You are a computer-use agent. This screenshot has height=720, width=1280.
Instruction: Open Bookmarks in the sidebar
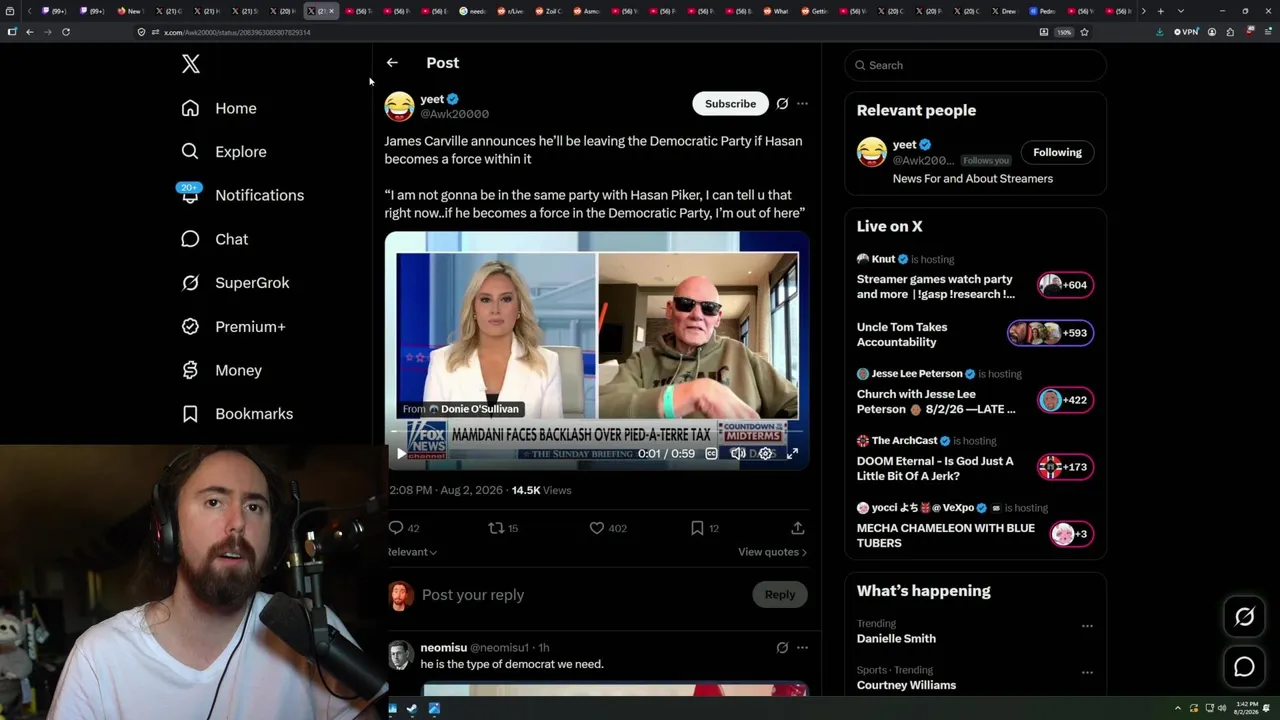[x=237, y=414]
